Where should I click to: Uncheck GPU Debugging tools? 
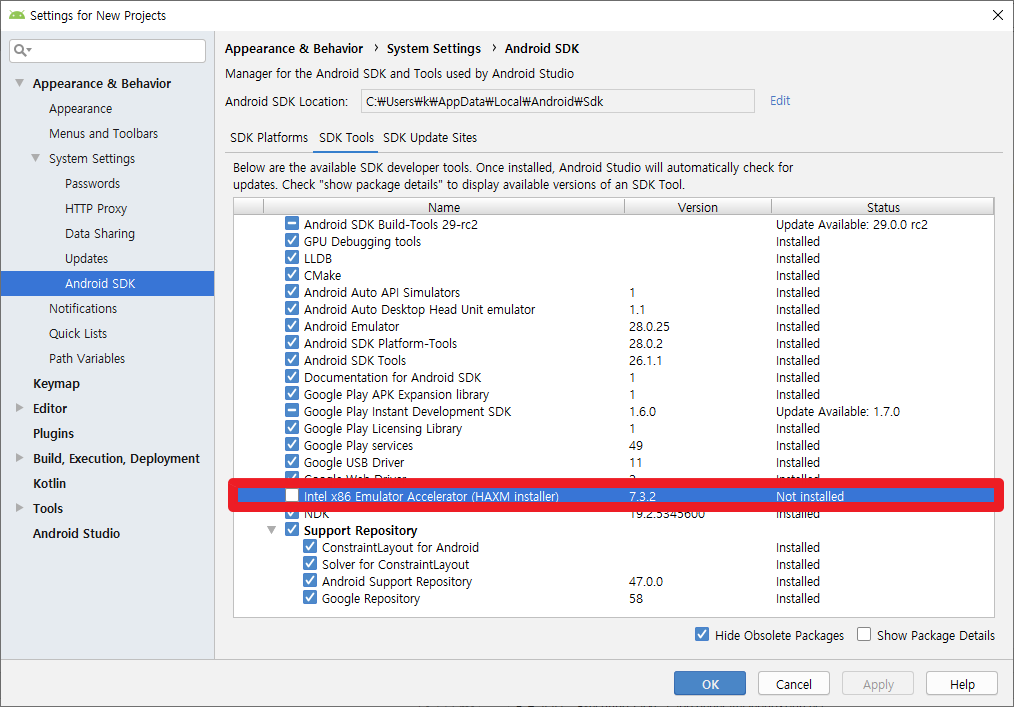click(292, 241)
